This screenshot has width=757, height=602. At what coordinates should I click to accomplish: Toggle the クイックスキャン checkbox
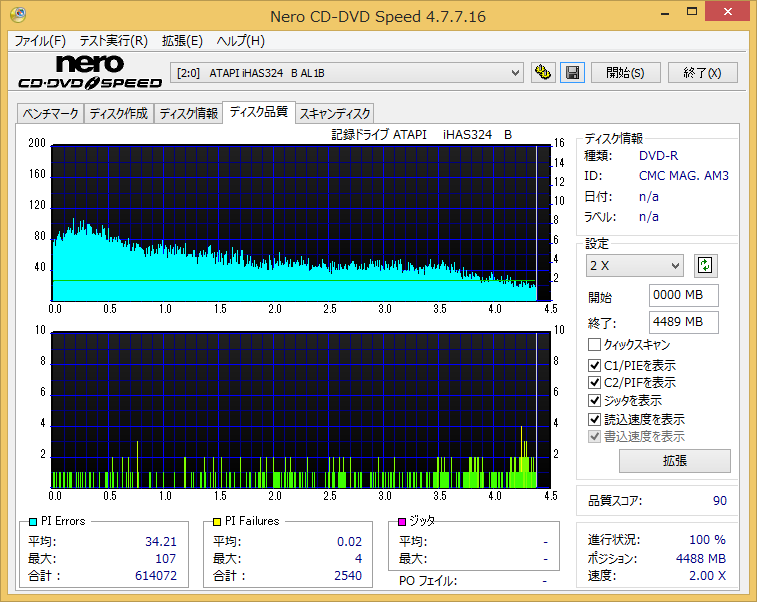click(x=594, y=345)
